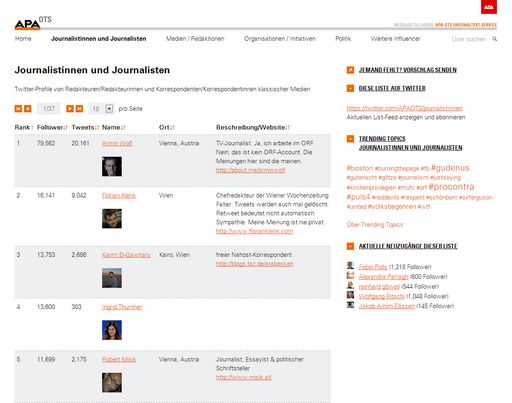Open Ingrid Thurnher profile link
Viewport: 512px width, 403px height.
[x=122, y=307]
